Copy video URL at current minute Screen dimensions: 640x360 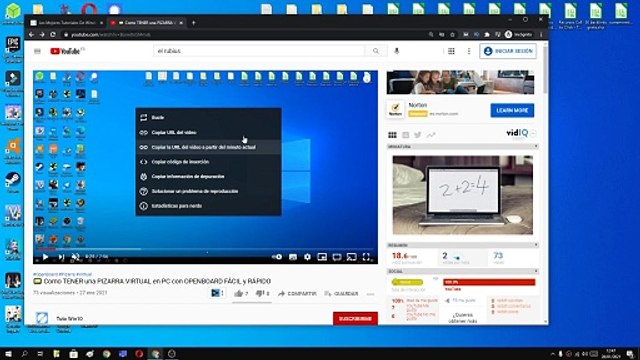(208, 147)
